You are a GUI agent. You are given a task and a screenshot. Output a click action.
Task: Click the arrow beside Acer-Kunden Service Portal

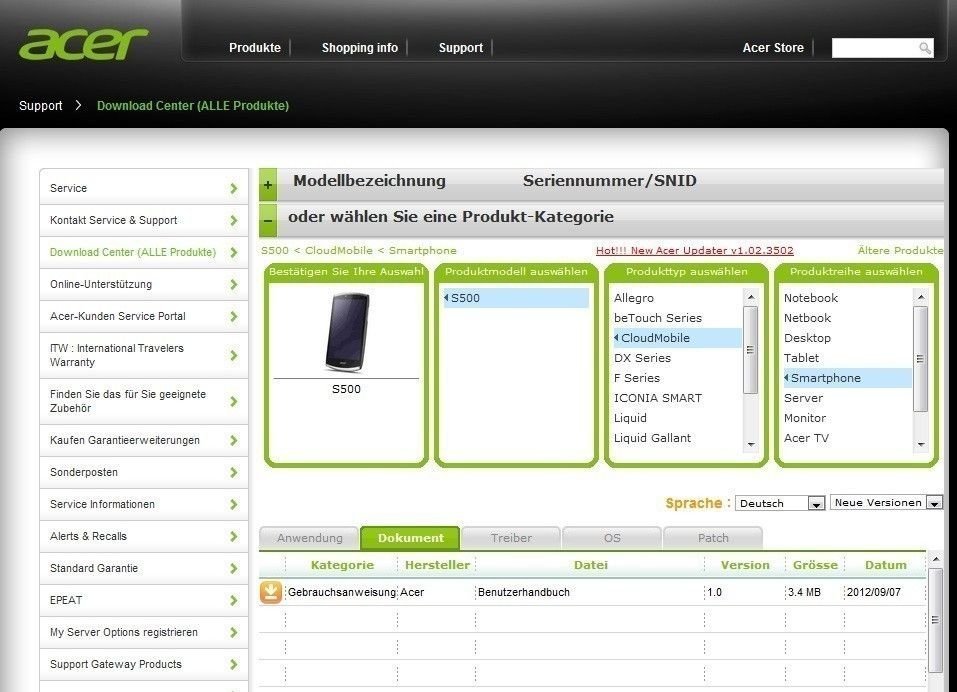pos(234,316)
